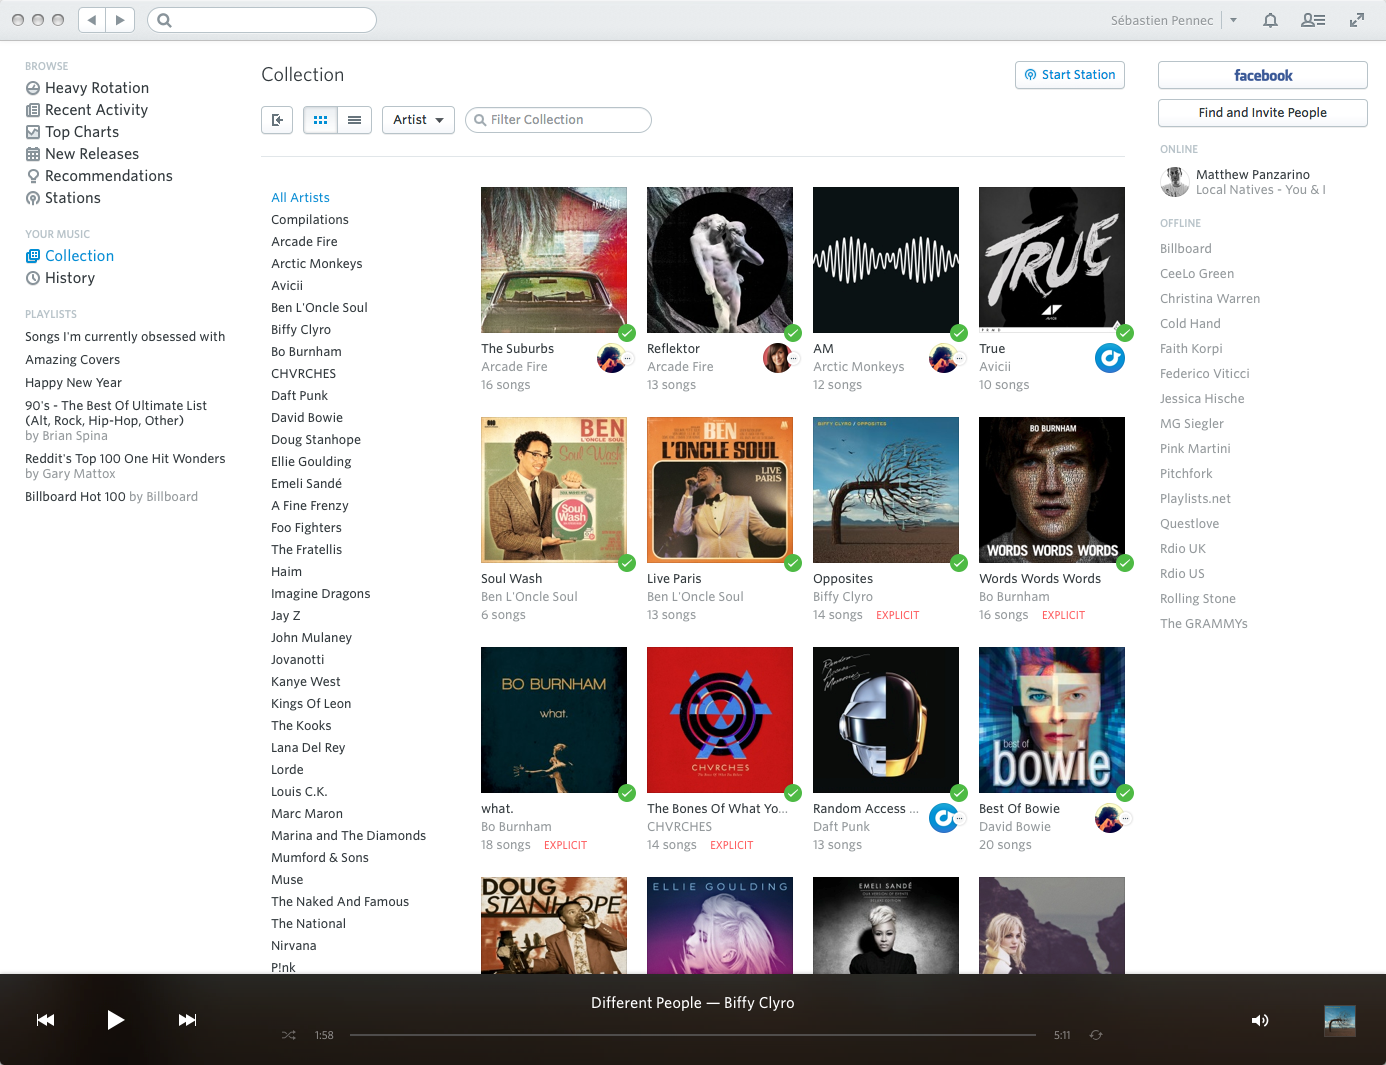Screen dimensions: 1386x1065
Task: Click the green sync checkmark on Soul Wash
Action: point(627,563)
